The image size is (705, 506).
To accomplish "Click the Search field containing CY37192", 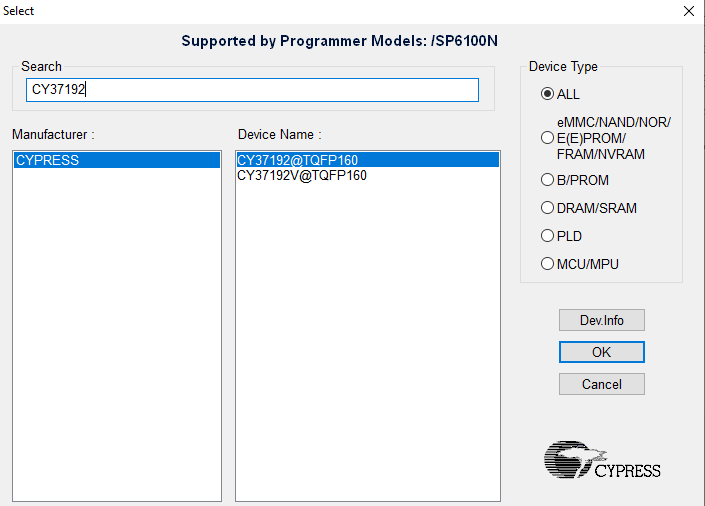I will tap(252, 90).
